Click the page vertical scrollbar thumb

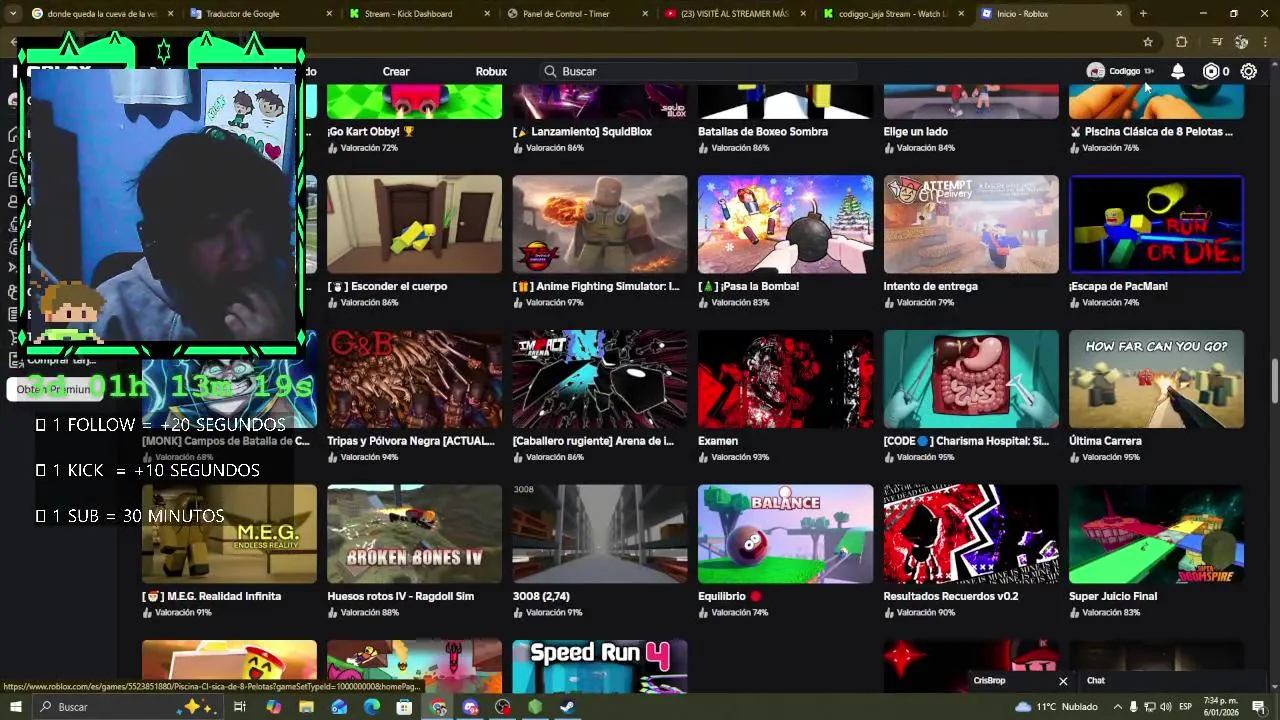[x=1275, y=382]
